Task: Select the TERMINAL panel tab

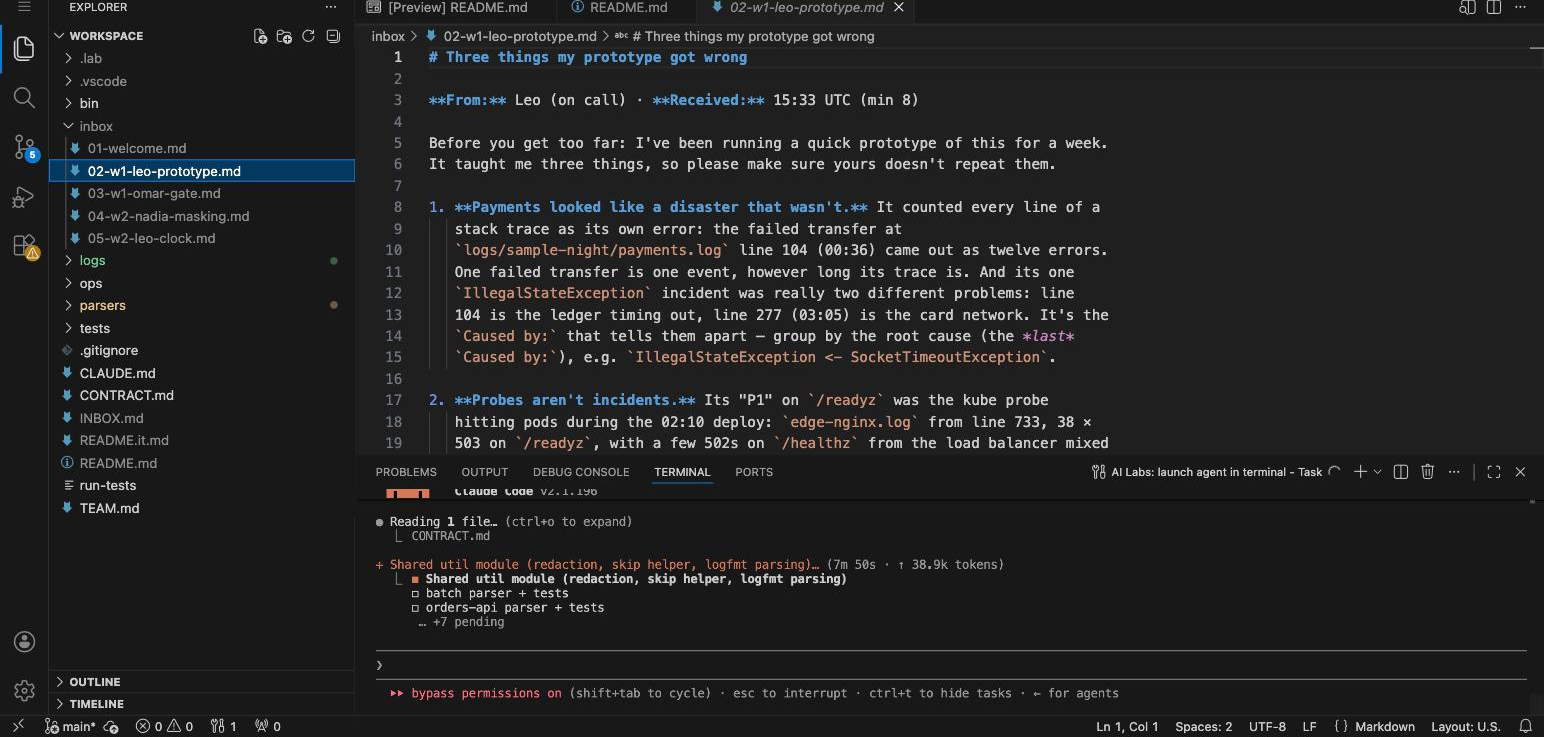Action: (x=682, y=472)
